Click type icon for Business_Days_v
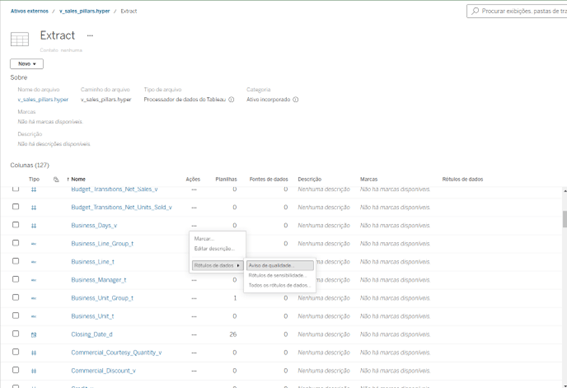 point(34,226)
